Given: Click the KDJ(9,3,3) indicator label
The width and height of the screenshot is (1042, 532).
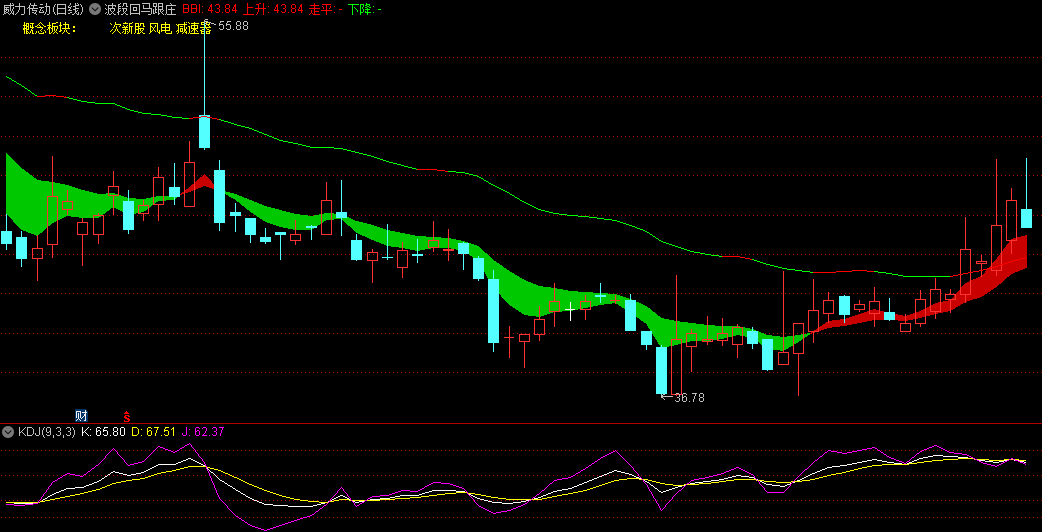Looking at the screenshot, I should 47,432.
